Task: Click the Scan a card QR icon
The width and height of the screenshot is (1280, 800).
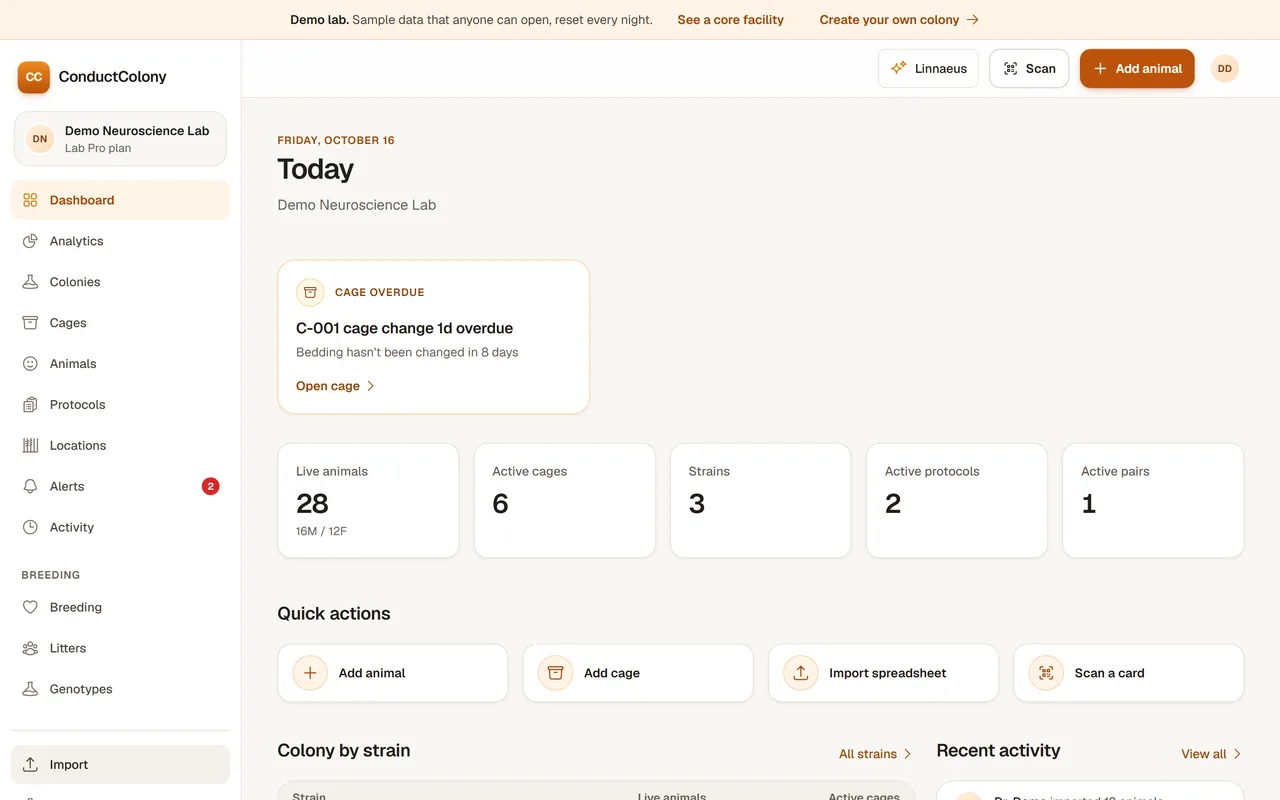Action: (1046, 673)
